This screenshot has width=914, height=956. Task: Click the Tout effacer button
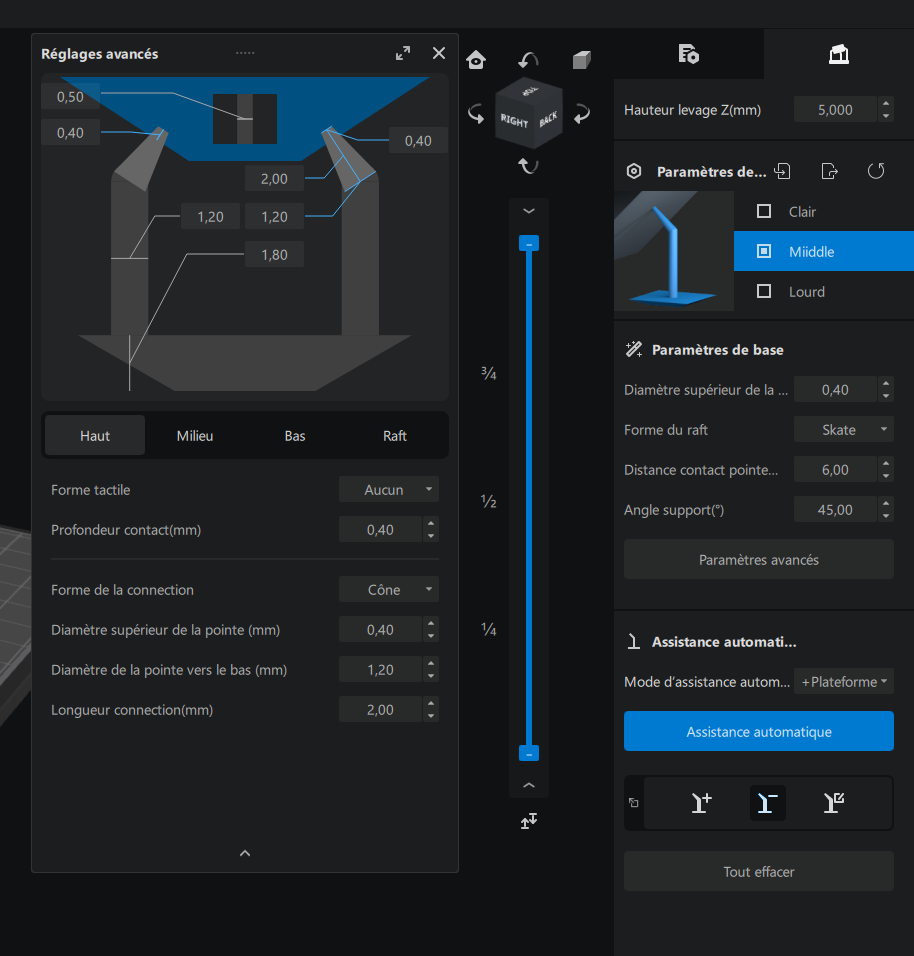(x=759, y=871)
